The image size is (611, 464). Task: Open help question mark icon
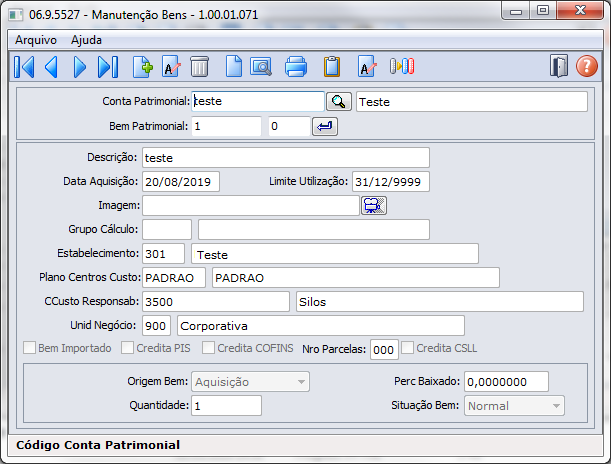[x=587, y=66]
